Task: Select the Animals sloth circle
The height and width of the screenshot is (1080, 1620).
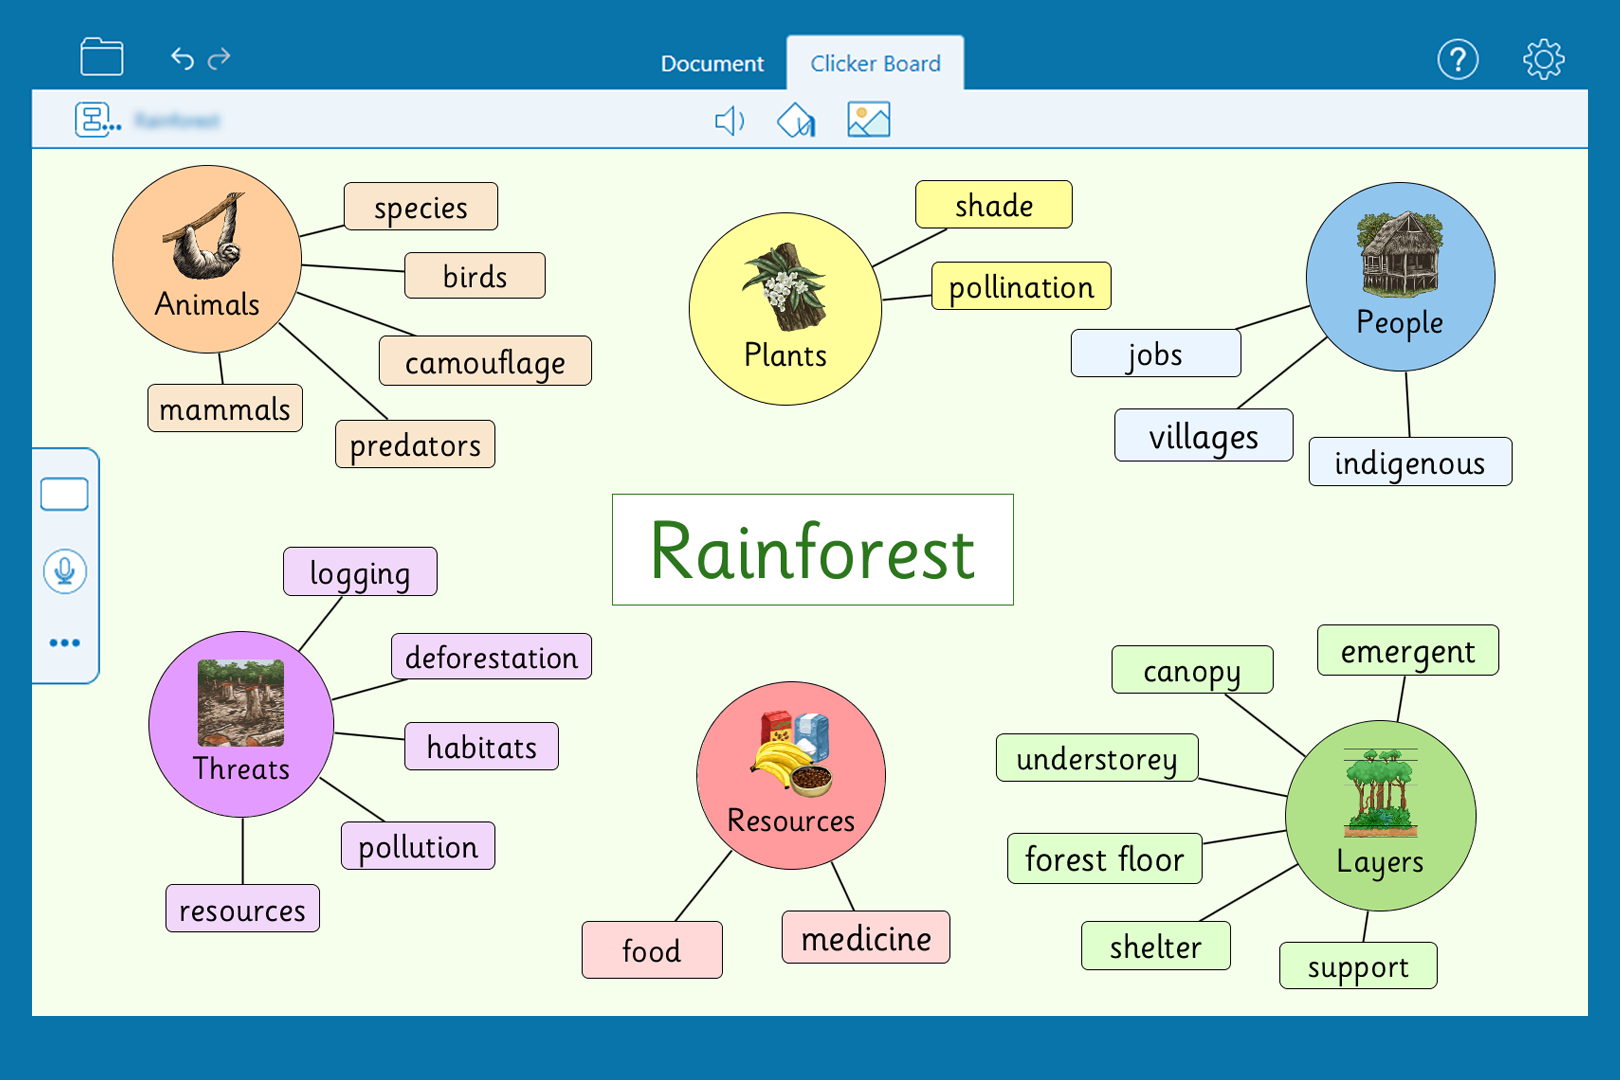Action: pyautogui.click(x=207, y=260)
